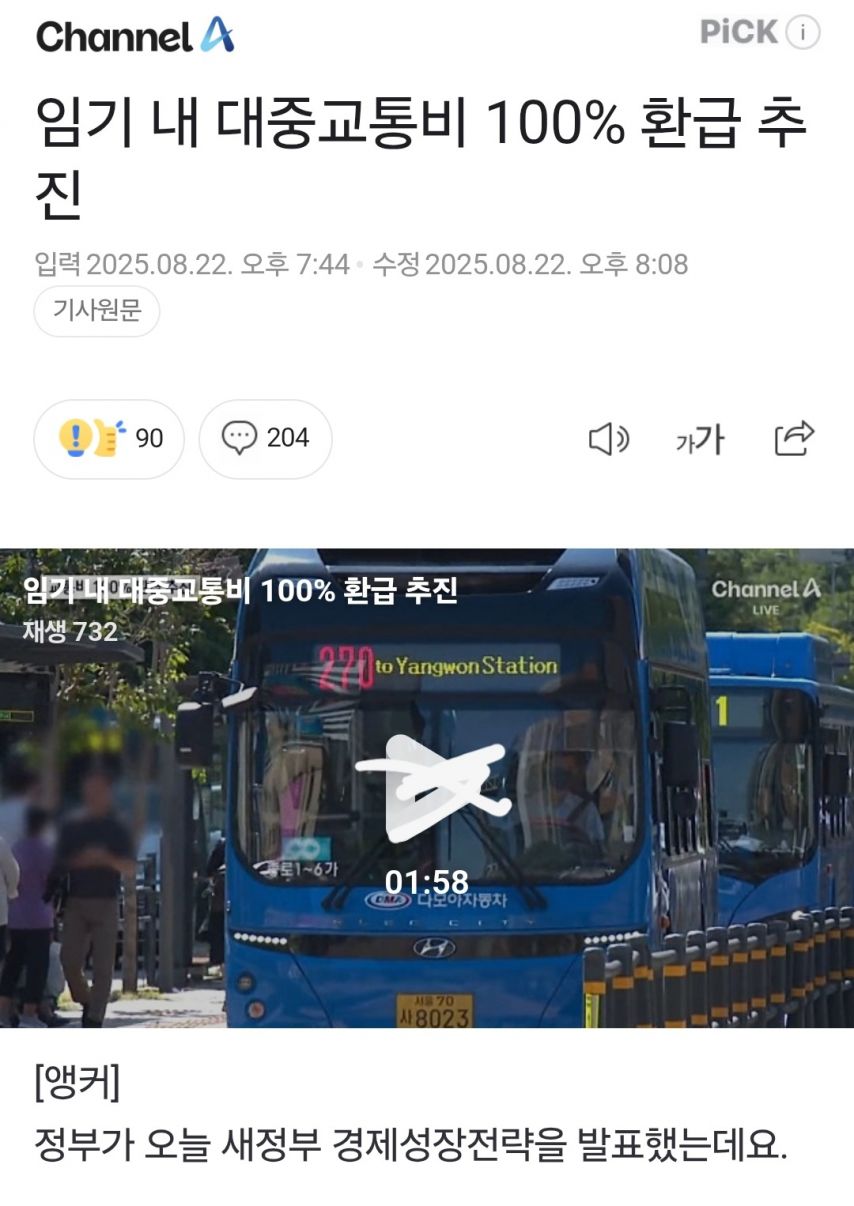Tap the Channel A LIVE watermark

766,594
